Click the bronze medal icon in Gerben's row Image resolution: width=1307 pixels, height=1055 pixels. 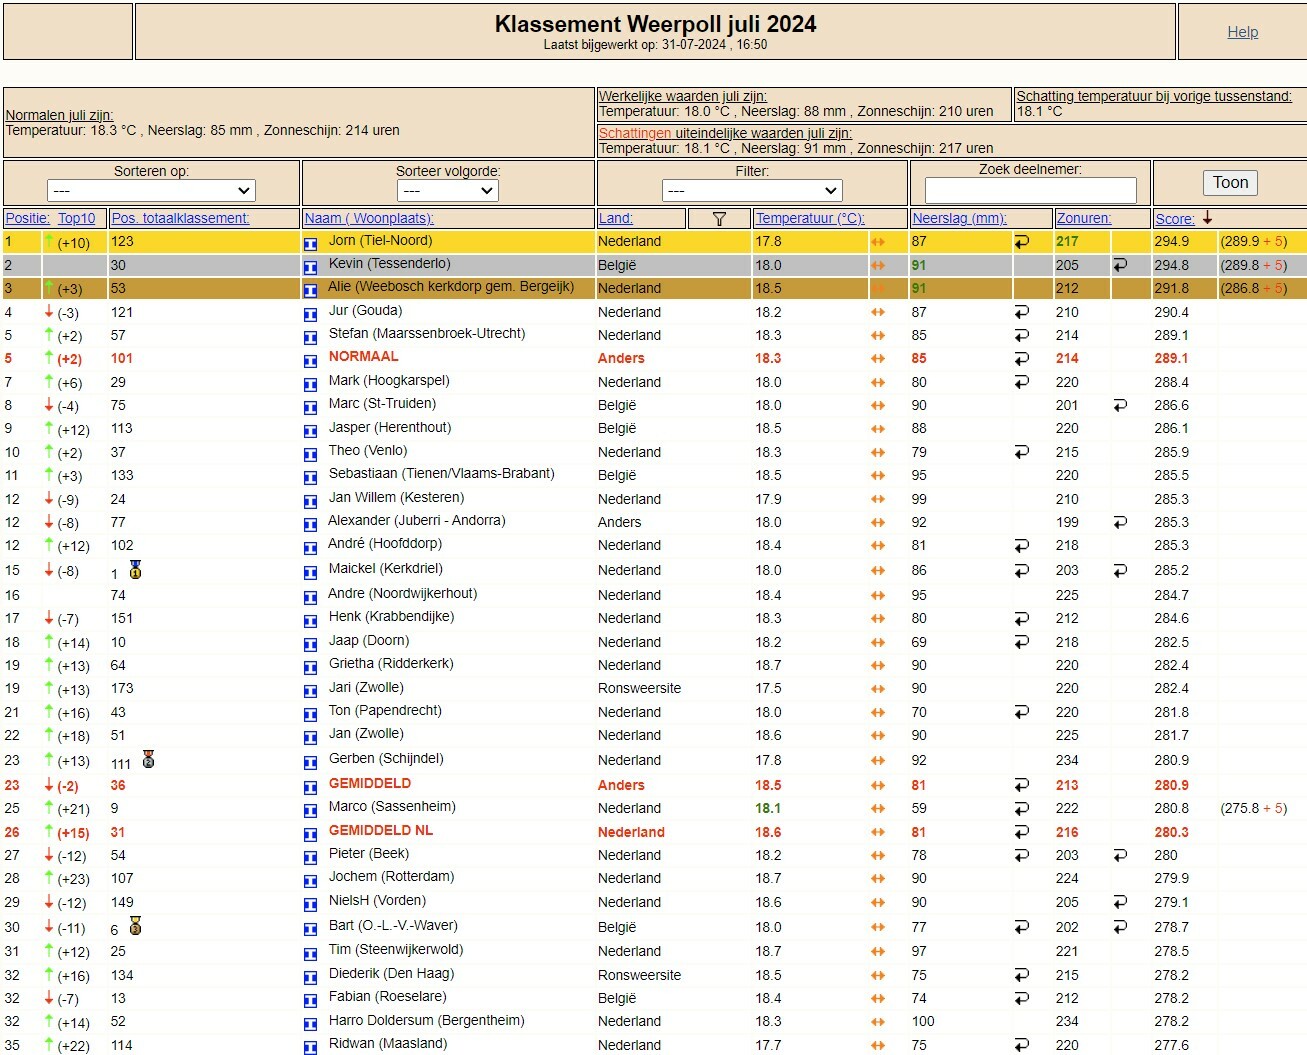pos(148,759)
